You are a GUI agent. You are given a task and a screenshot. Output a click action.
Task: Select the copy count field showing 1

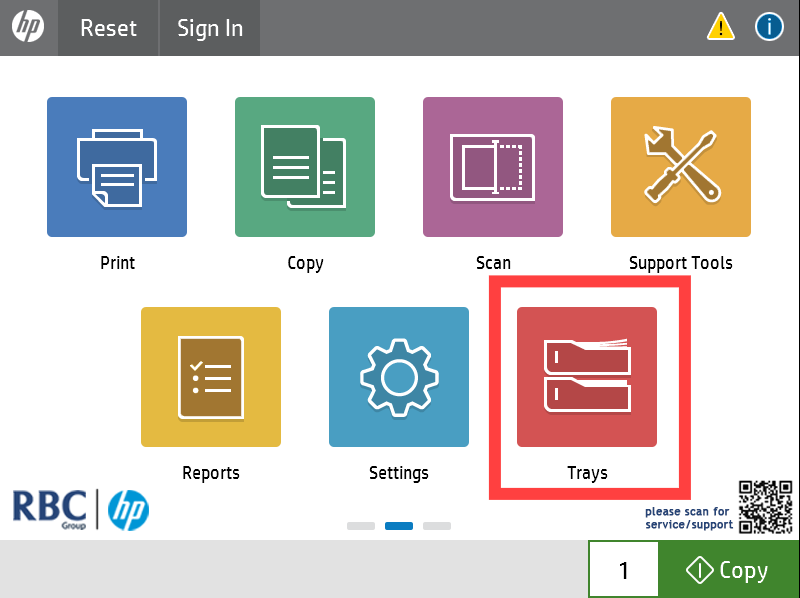[623, 569]
